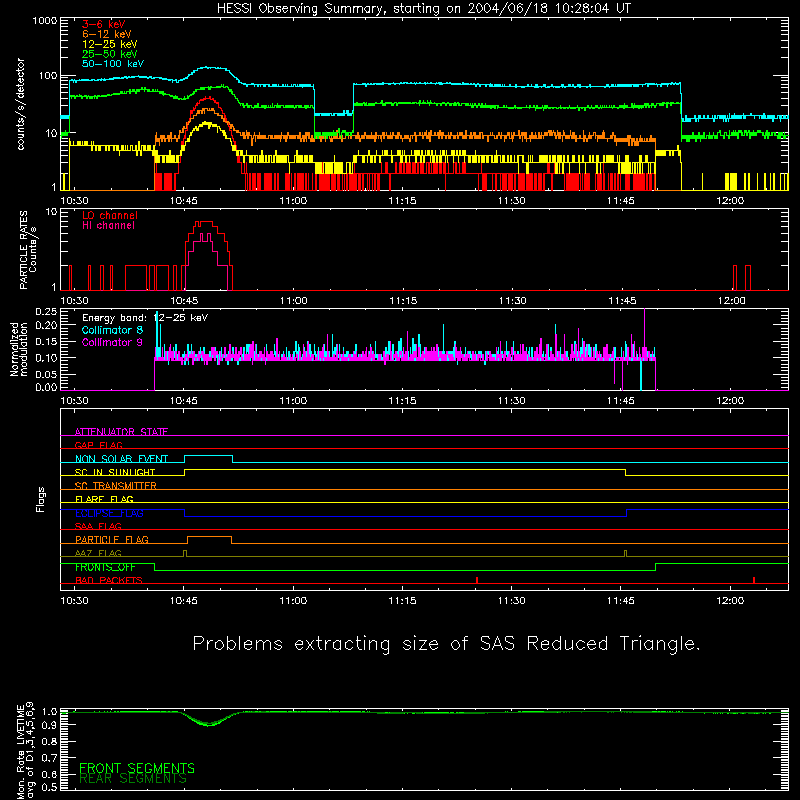Screen dimensions: 800x800
Task: Click the 'Energy band: 12-25 keV' label
Action: click(145, 318)
